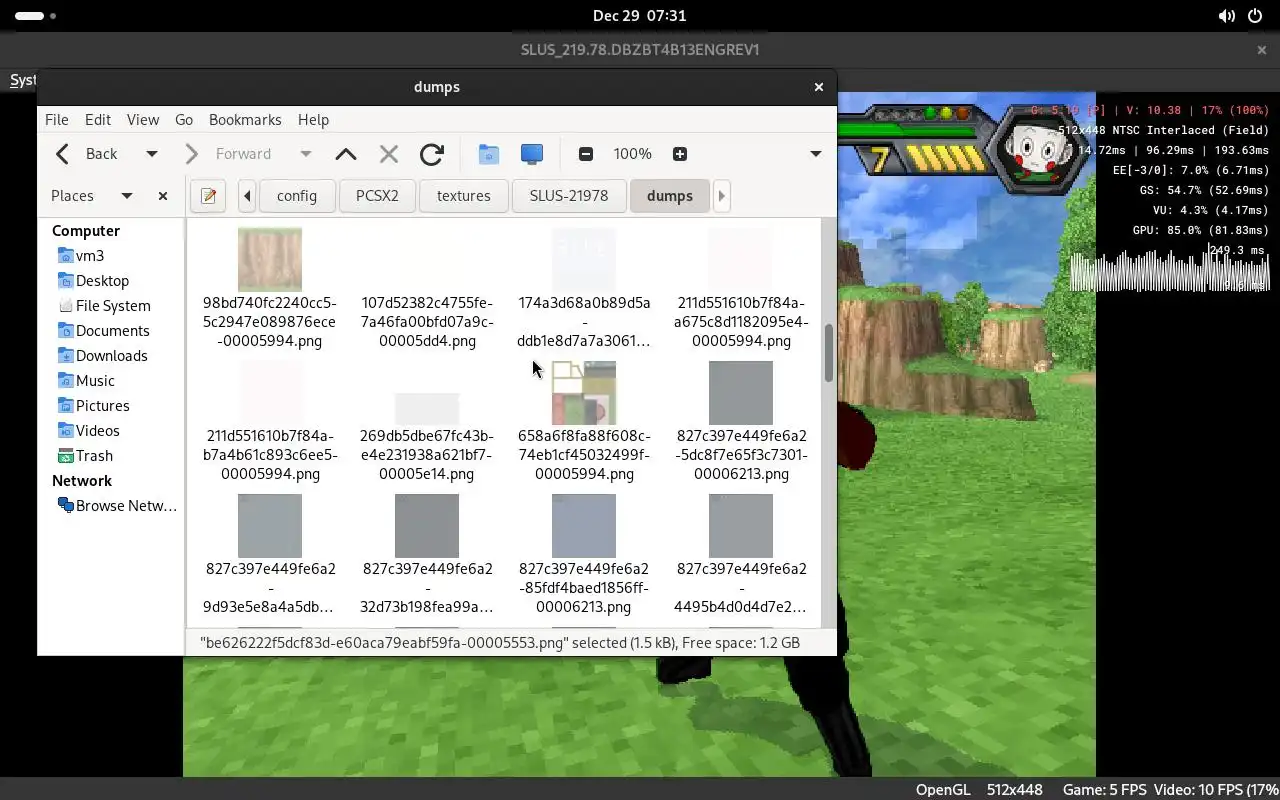The height and width of the screenshot is (800, 1280).
Task: Click file name 211d551610b7f84a-a675c8d1182095e4-00005994.png
Action: (741, 322)
